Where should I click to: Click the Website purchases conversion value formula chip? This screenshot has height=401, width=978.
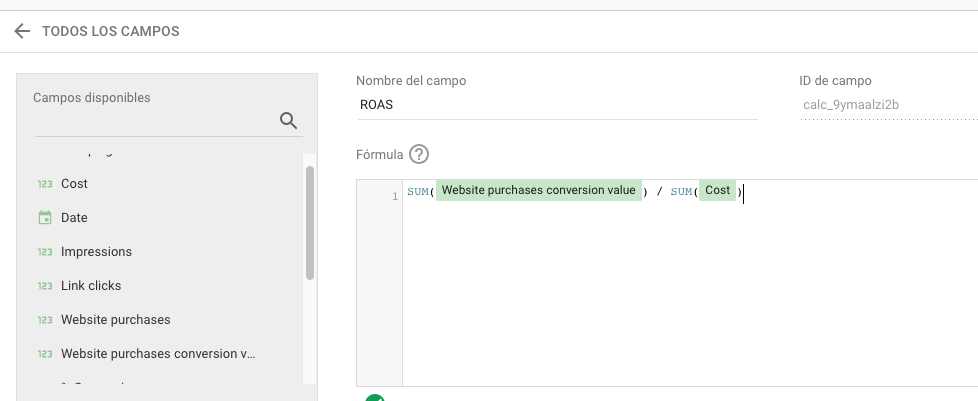coord(538,190)
